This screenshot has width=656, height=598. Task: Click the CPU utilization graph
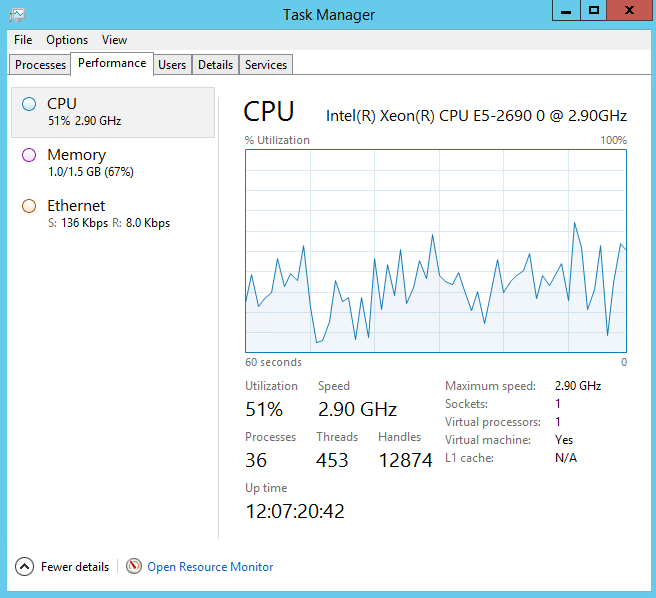(435, 250)
